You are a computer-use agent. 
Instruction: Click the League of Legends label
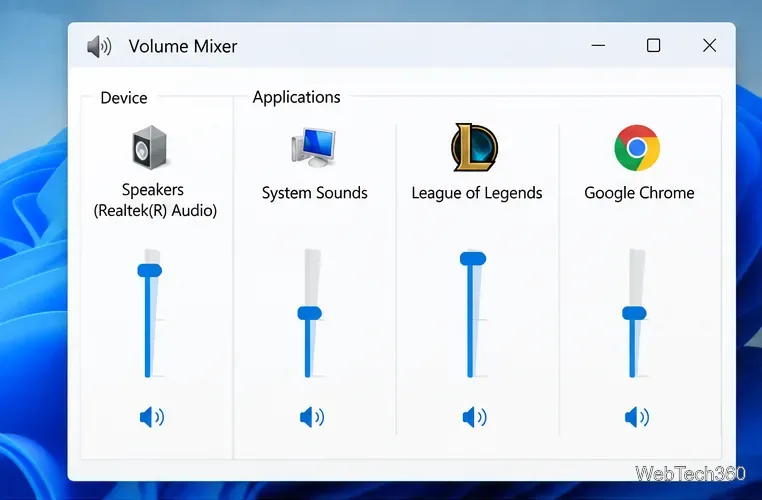click(477, 193)
